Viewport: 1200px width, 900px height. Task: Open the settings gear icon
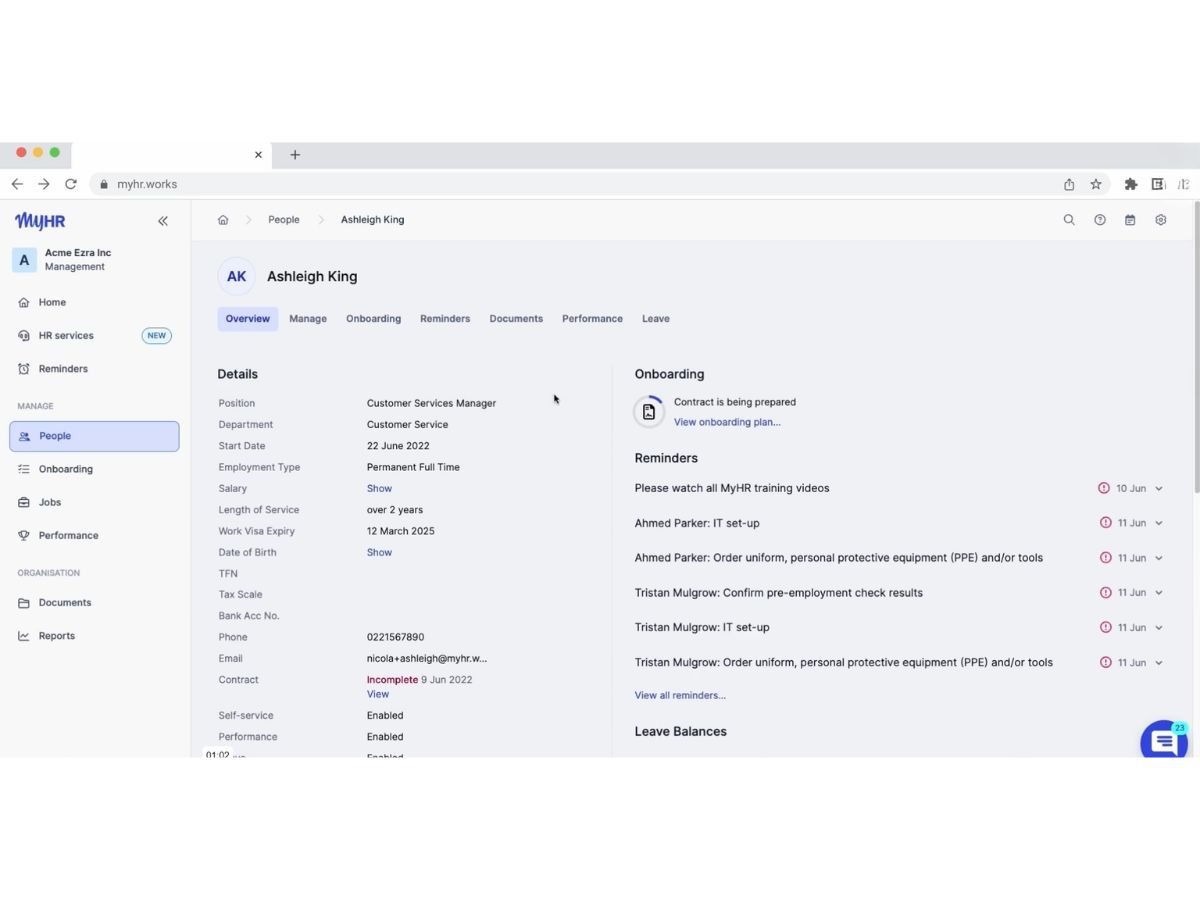point(1161,220)
